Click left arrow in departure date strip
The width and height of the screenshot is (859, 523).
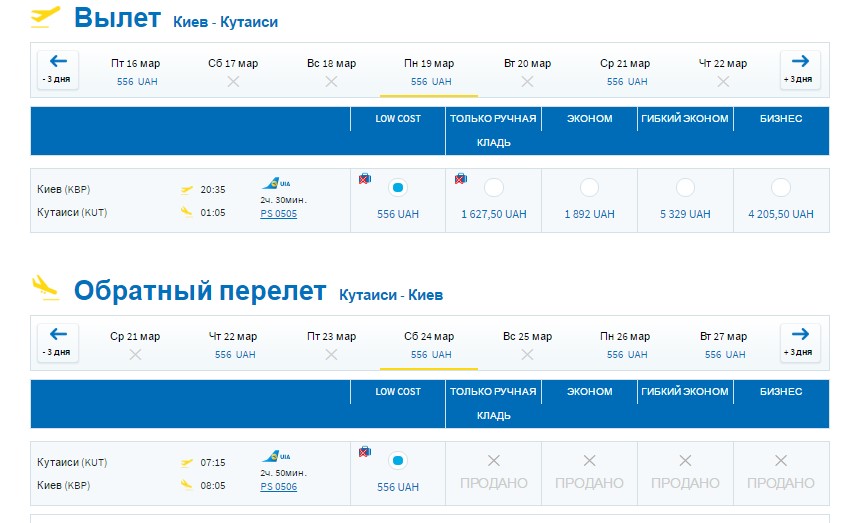coord(58,69)
